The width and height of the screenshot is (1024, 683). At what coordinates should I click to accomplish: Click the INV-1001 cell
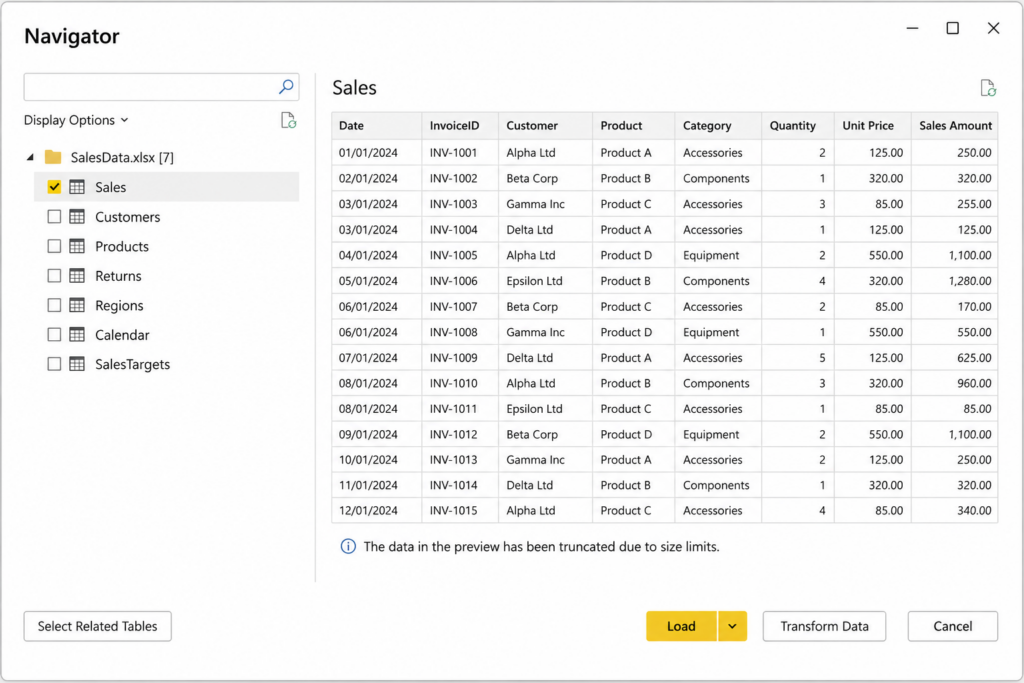click(x=460, y=153)
